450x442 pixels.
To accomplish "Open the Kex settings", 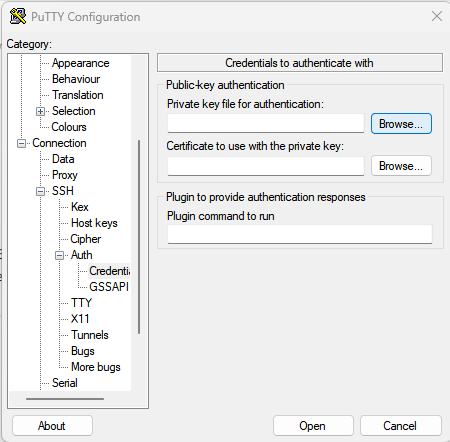I will (x=79, y=207).
